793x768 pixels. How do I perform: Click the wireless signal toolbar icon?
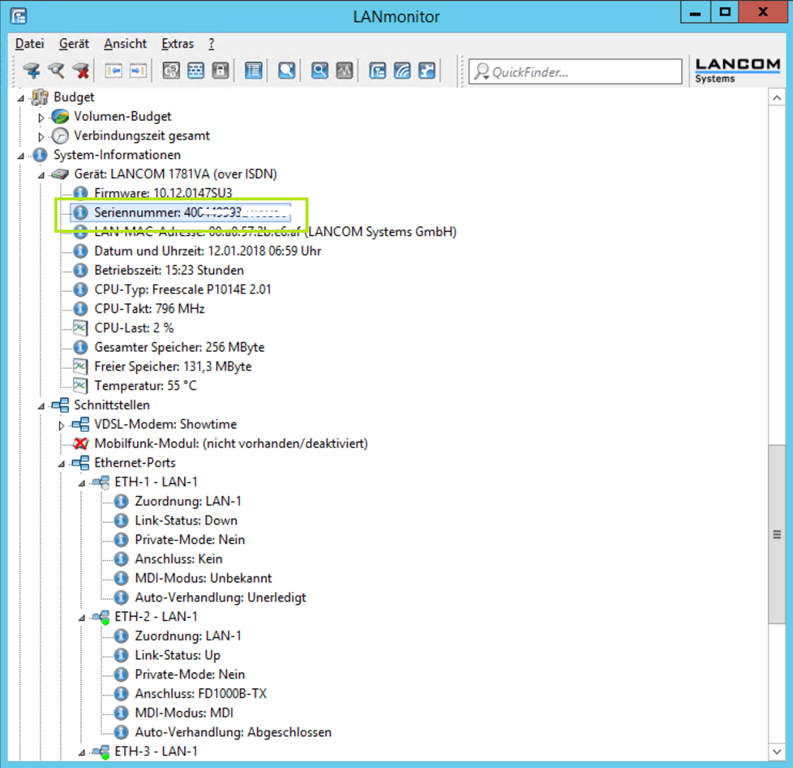tap(402, 71)
